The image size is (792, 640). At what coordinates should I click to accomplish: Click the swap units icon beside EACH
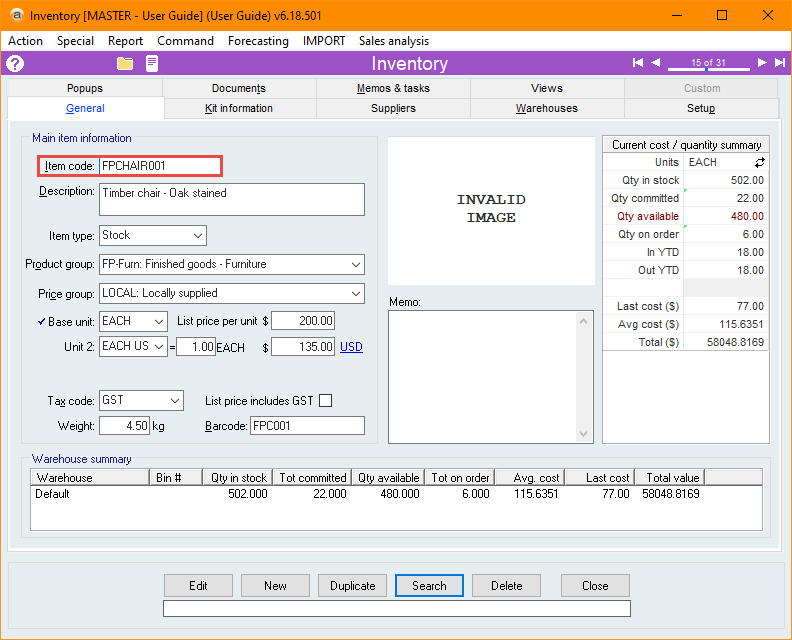(x=758, y=162)
